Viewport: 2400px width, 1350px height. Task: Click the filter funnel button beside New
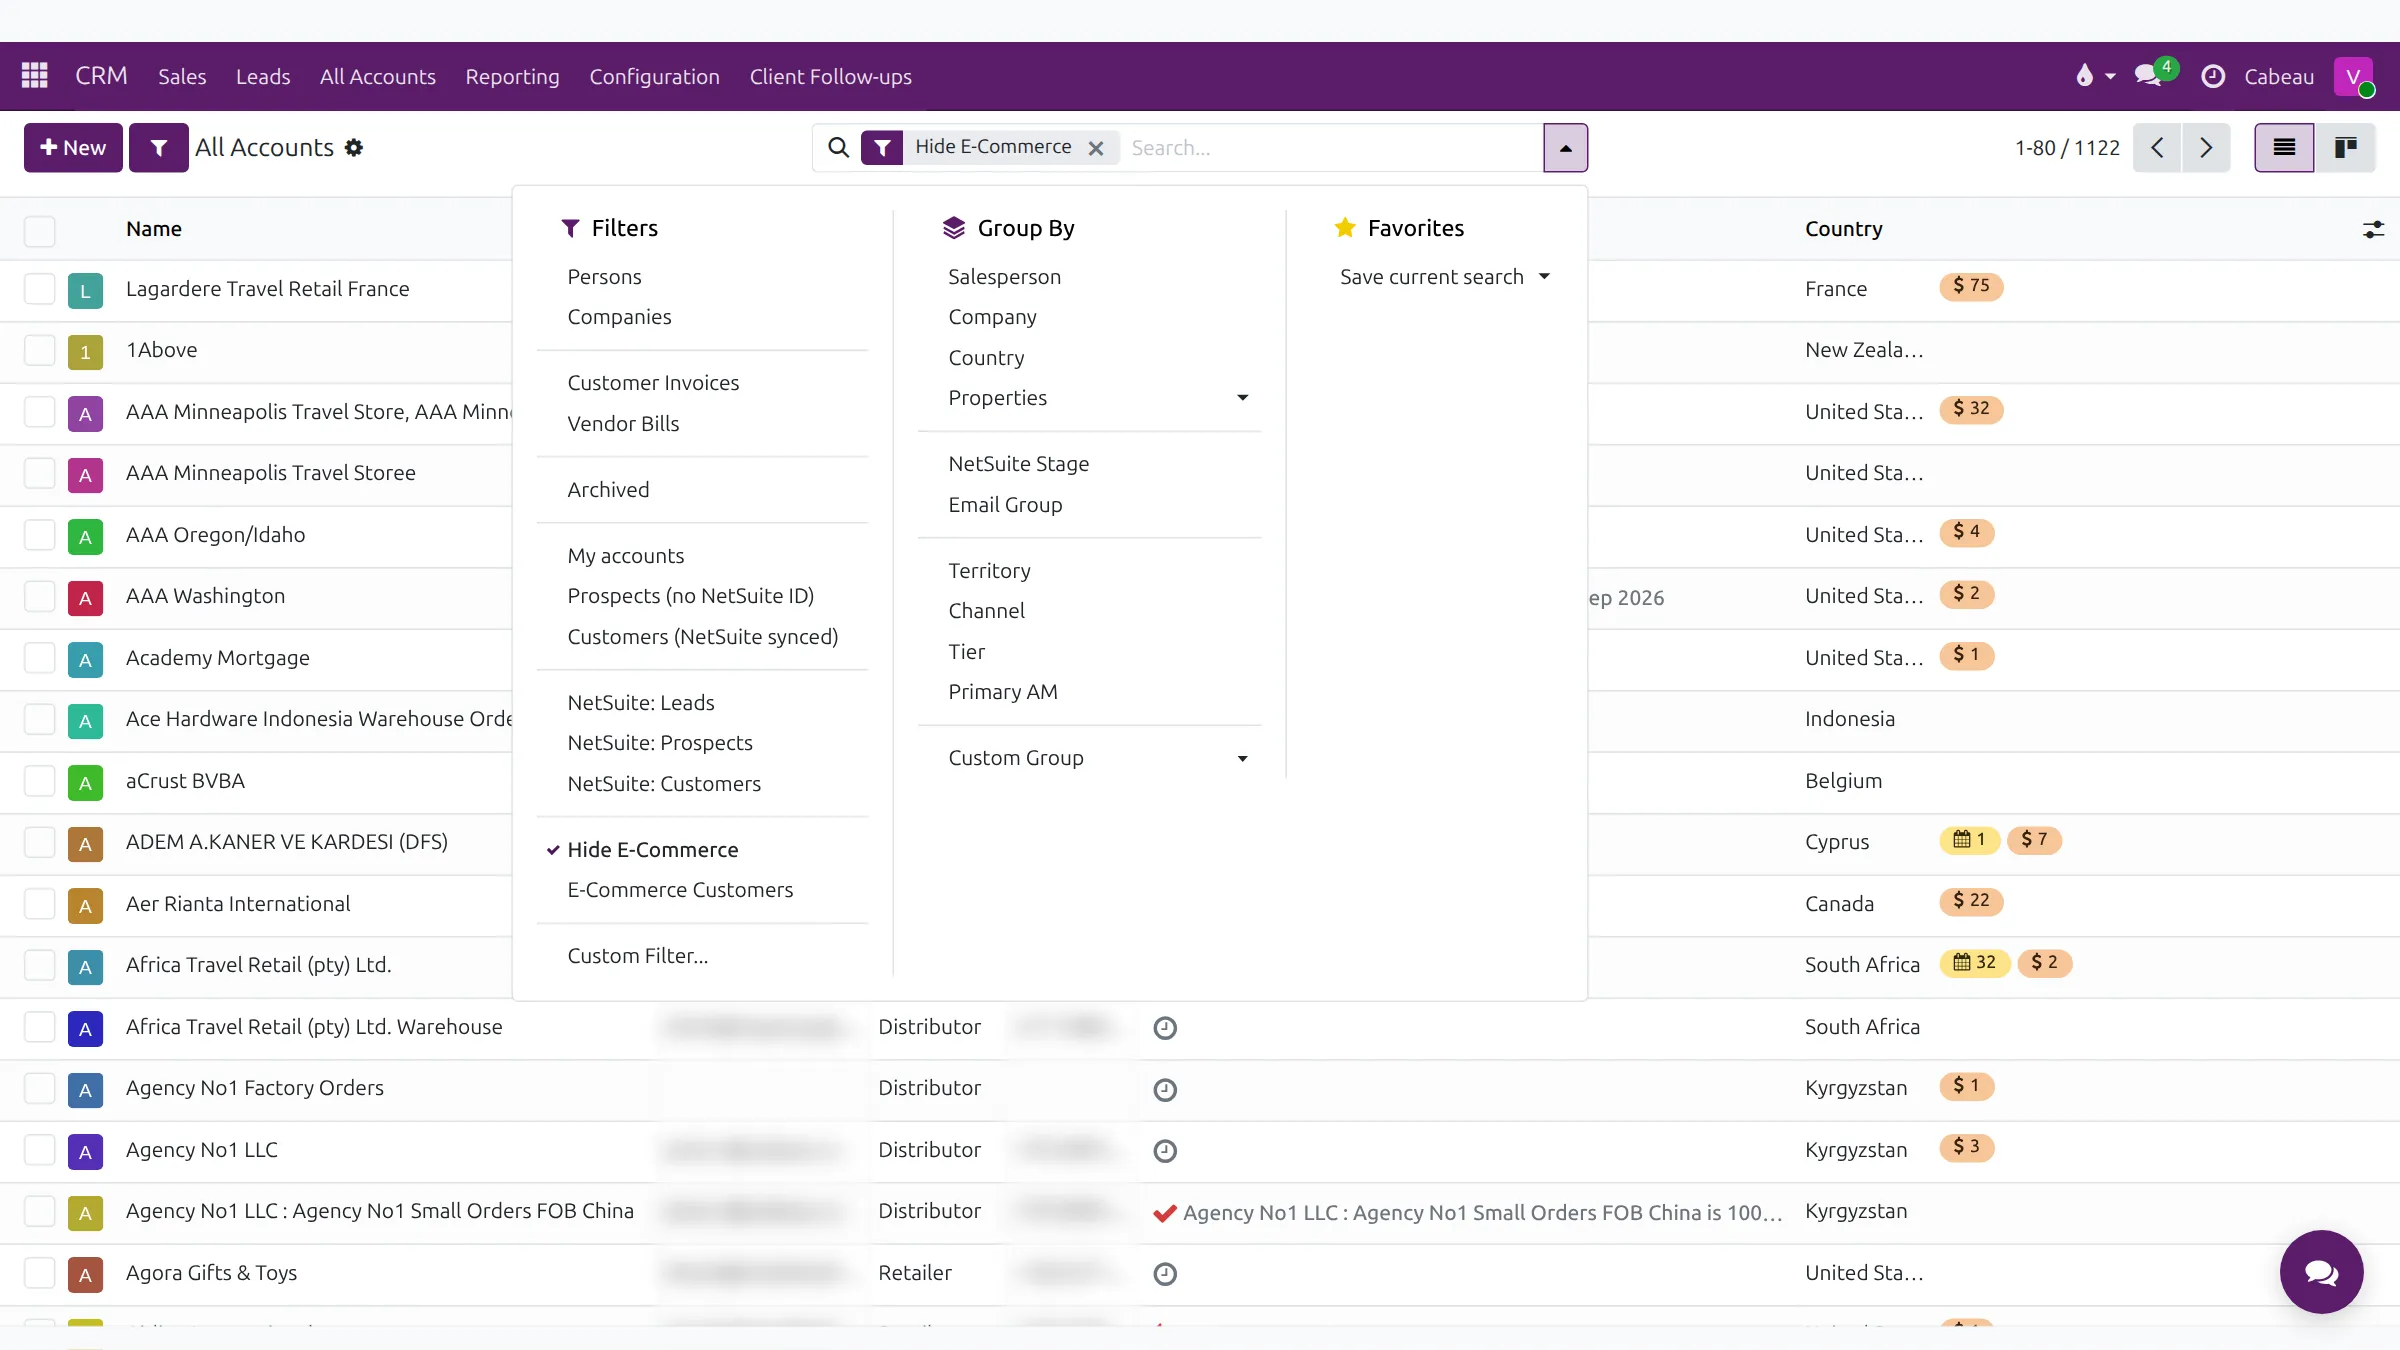[159, 148]
